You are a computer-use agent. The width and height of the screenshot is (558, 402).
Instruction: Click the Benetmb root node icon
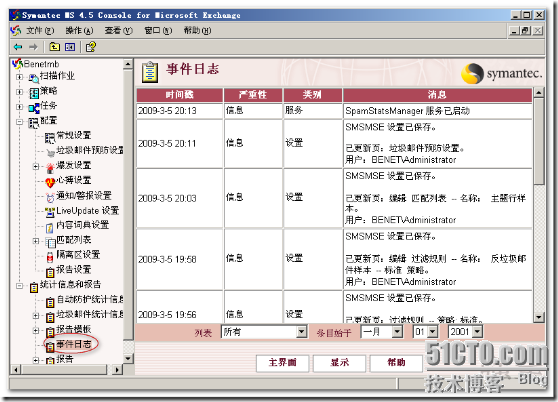pyautogui.click(x=17, y=64)
